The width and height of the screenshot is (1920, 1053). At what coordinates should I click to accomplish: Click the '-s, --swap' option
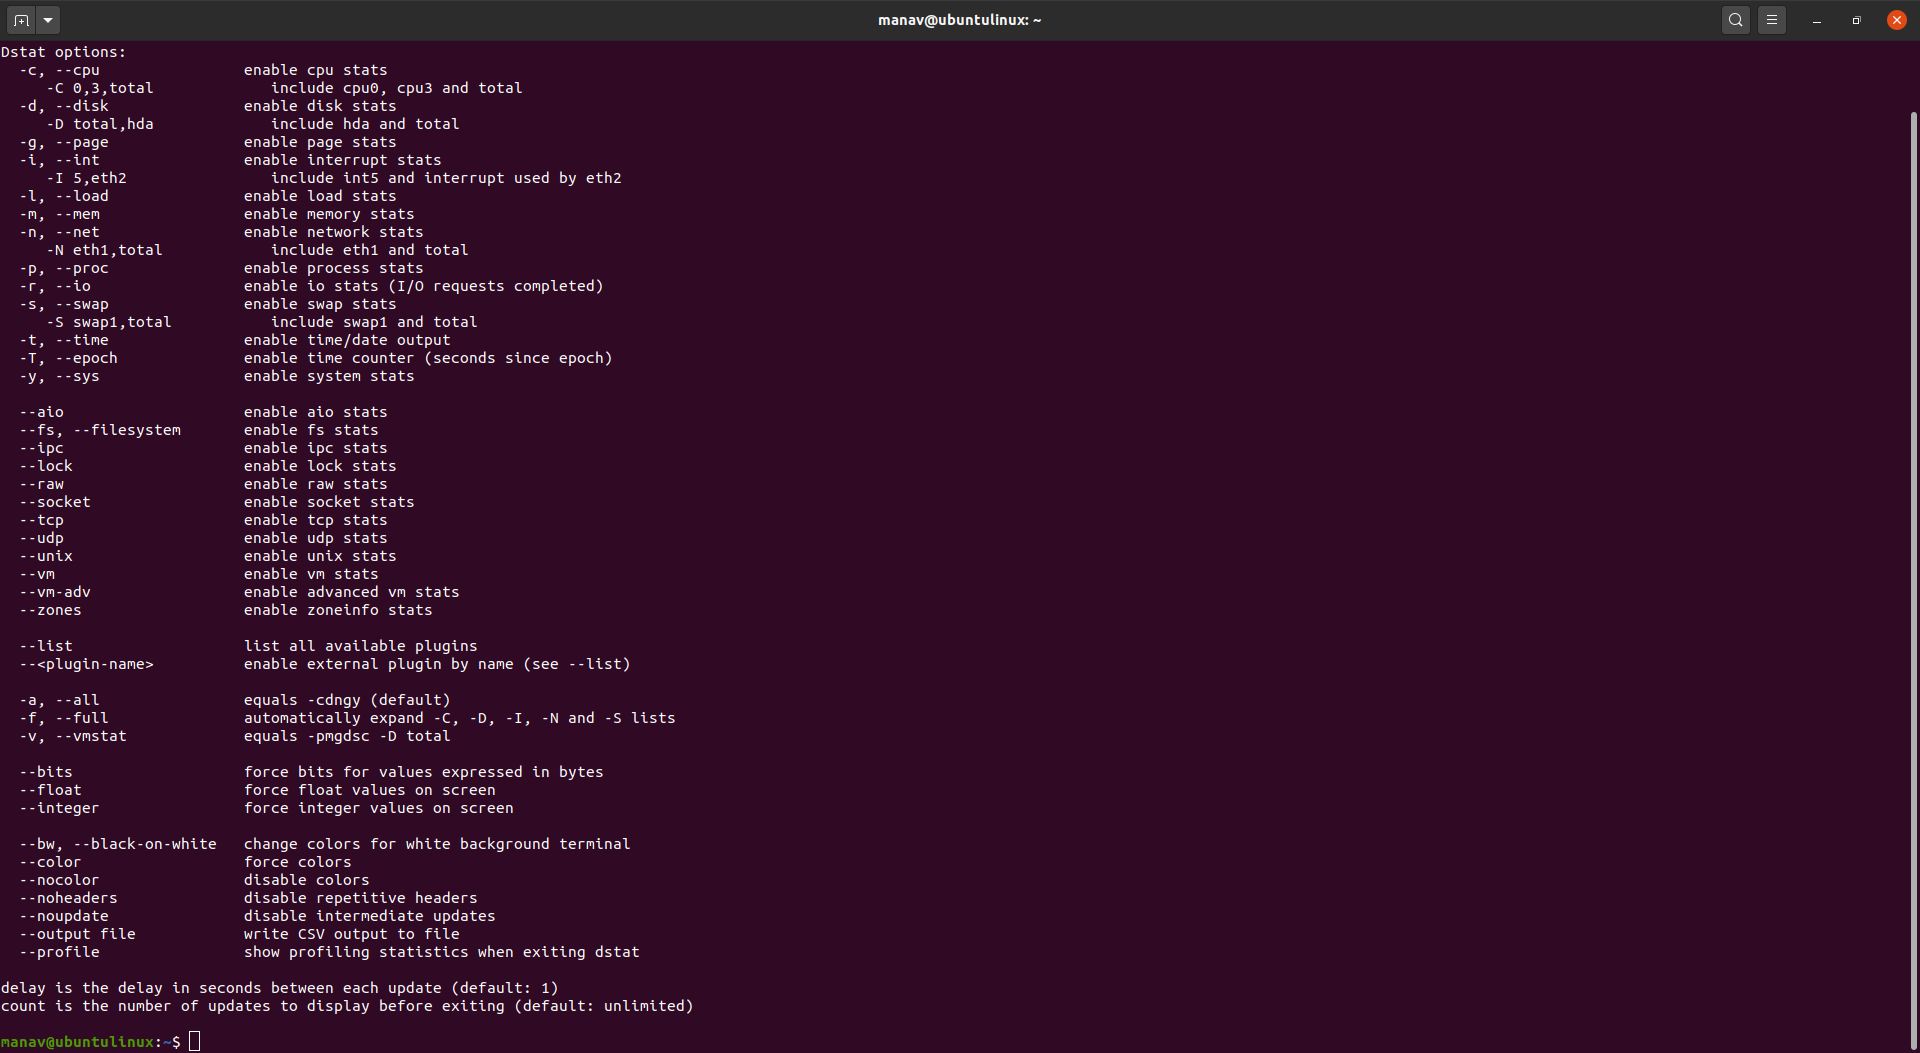point(64,304)
